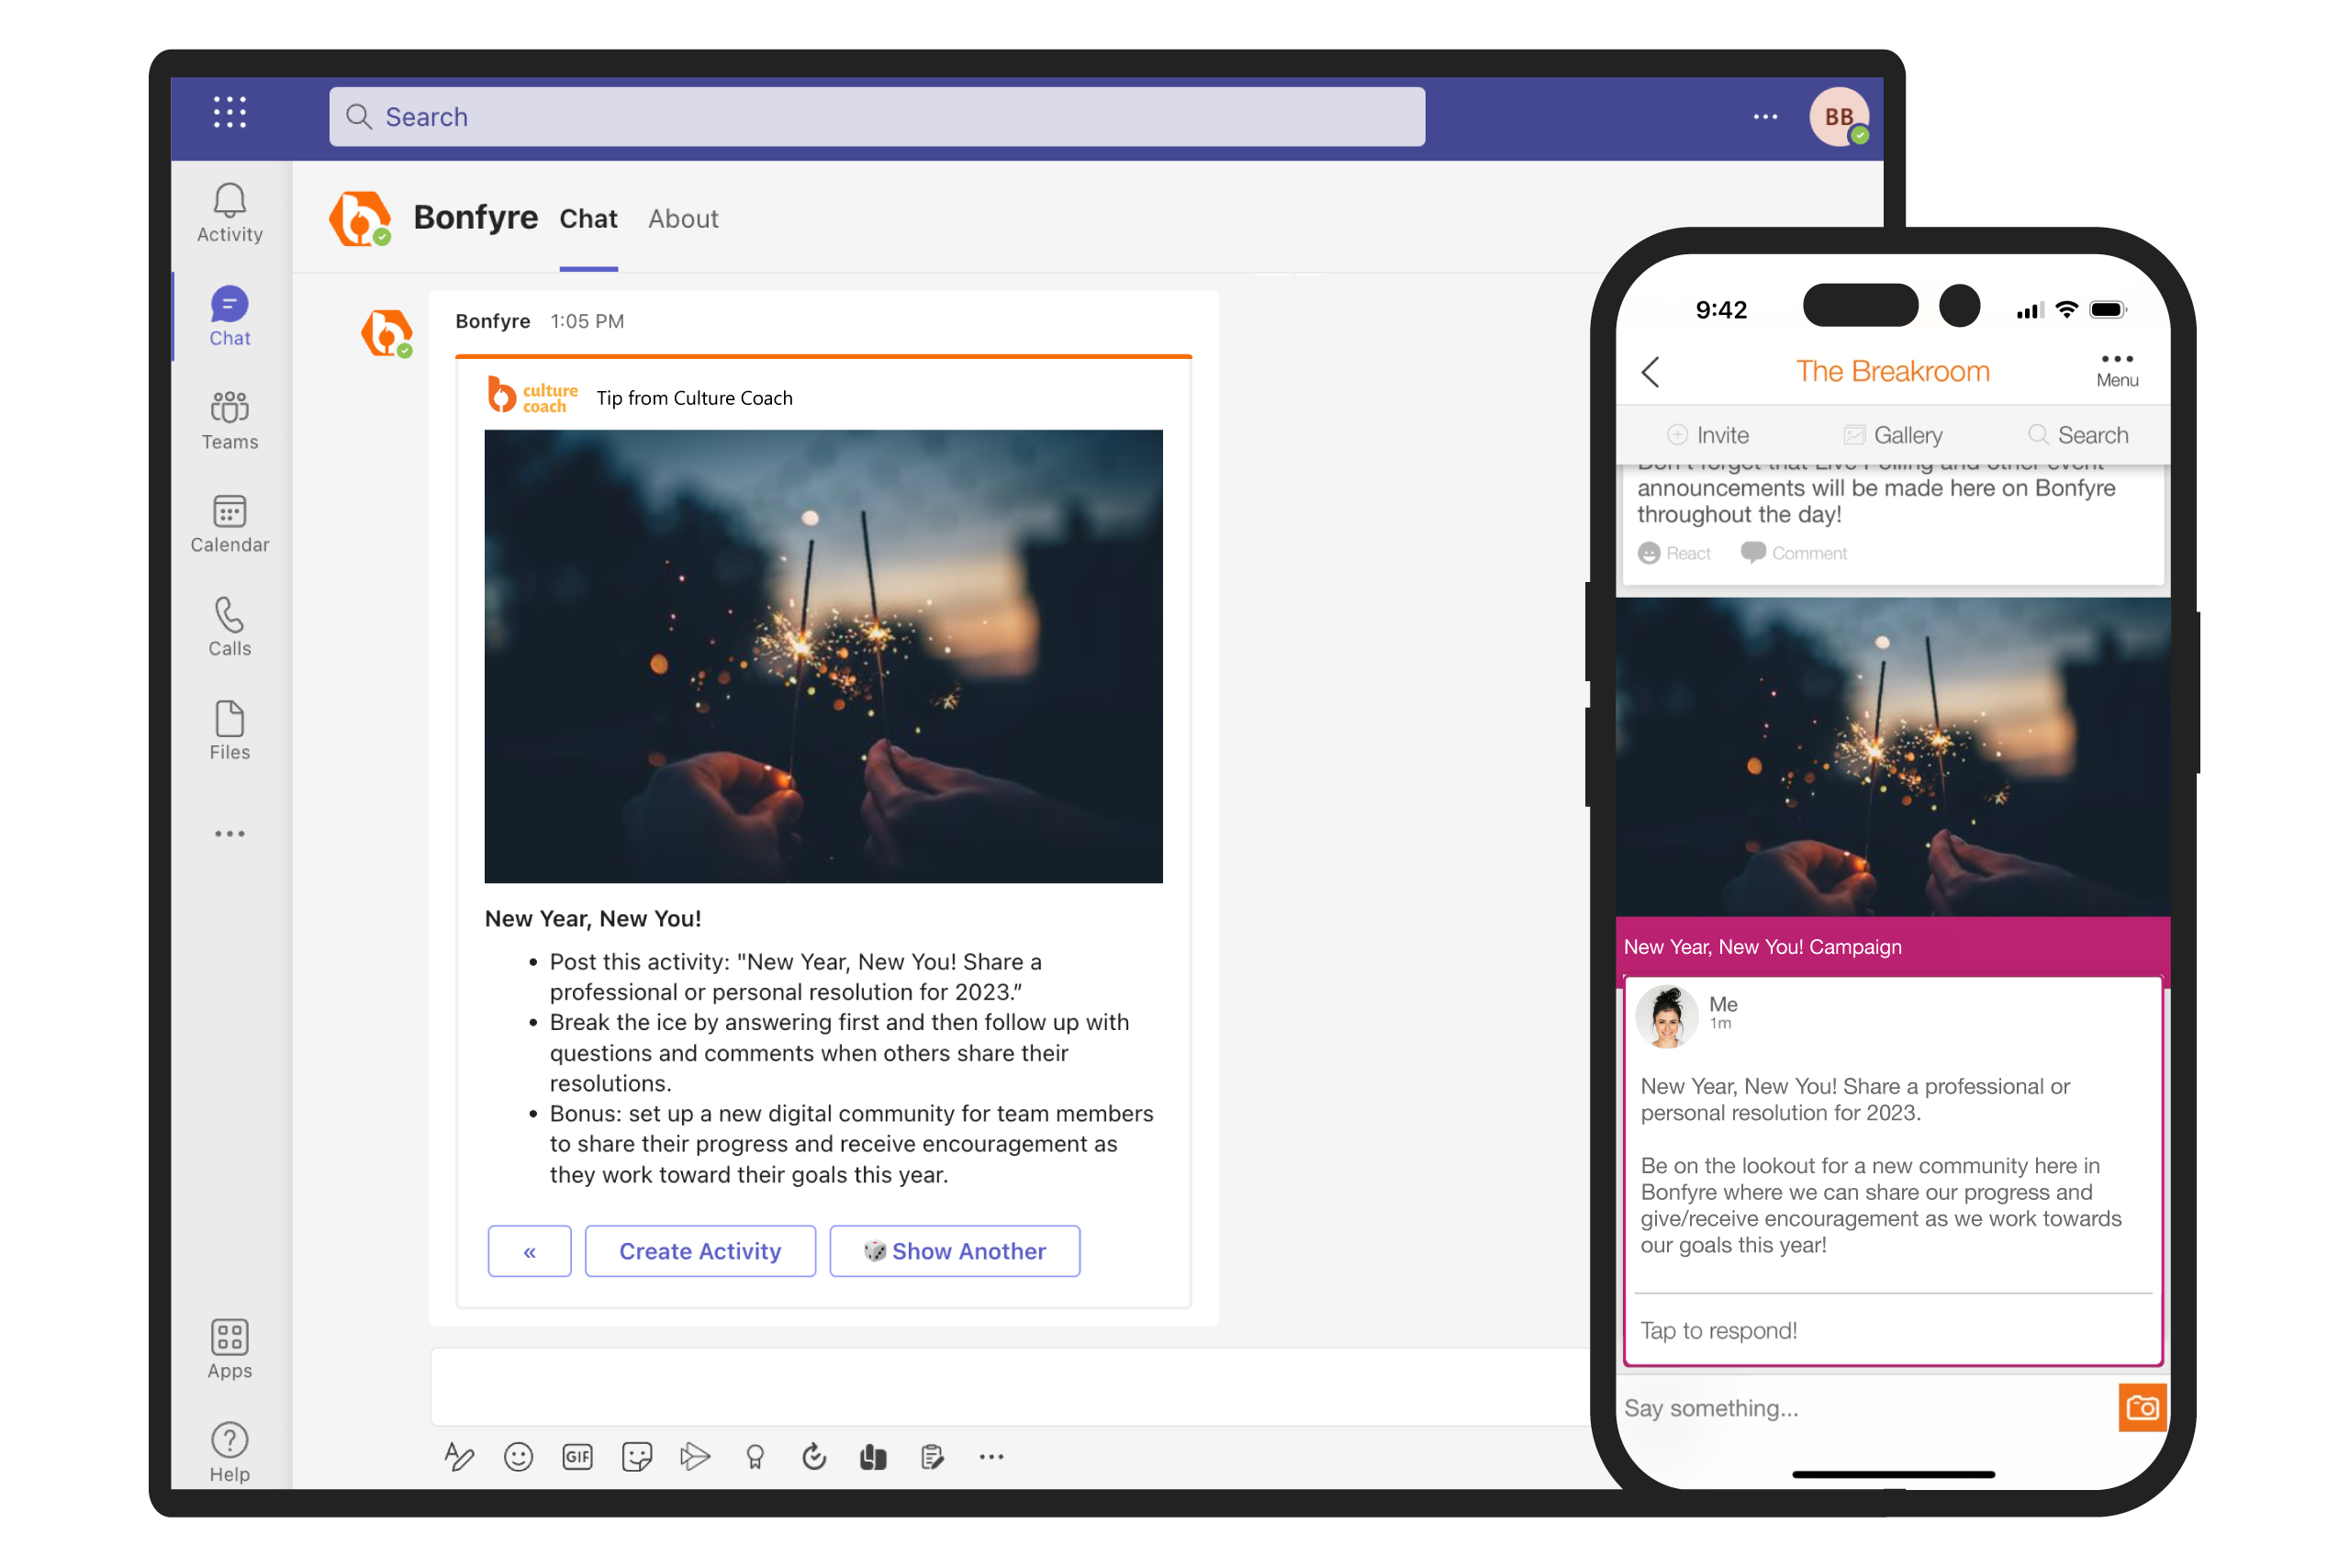
Task: Tap React under the phone post
Action: click(x=1674, y=553)
